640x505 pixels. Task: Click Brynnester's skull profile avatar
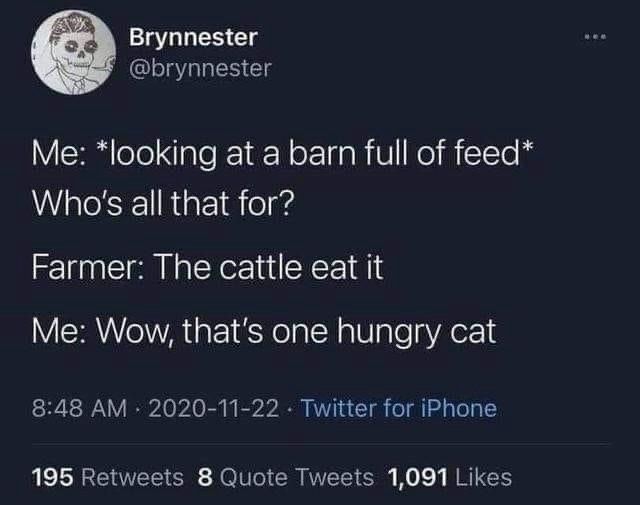(70, 52)
